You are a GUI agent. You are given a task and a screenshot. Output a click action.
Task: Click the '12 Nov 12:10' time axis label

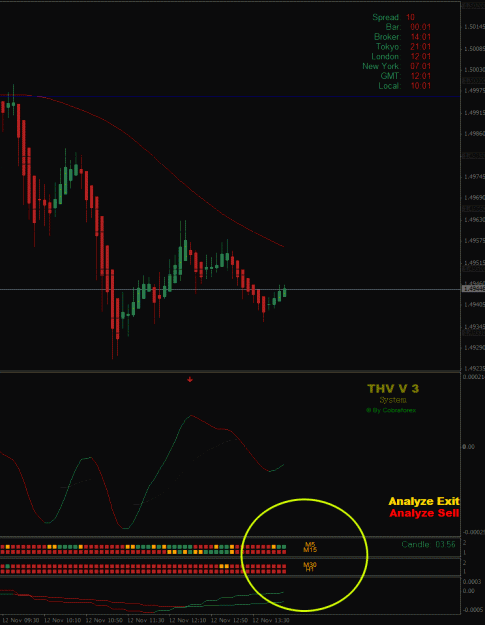click(187, 621)
